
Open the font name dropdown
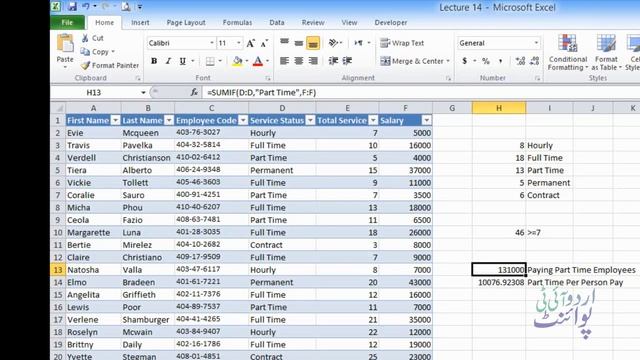(x=212, y=43)
